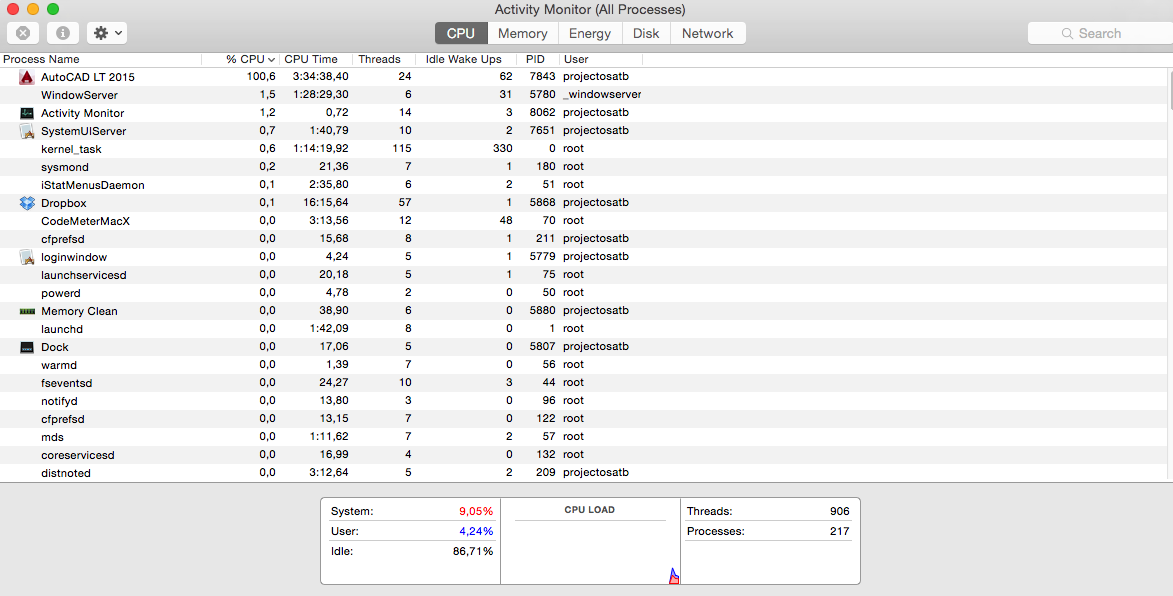
Task: Click the search magnifier icon
Action: pos(1068,34)
